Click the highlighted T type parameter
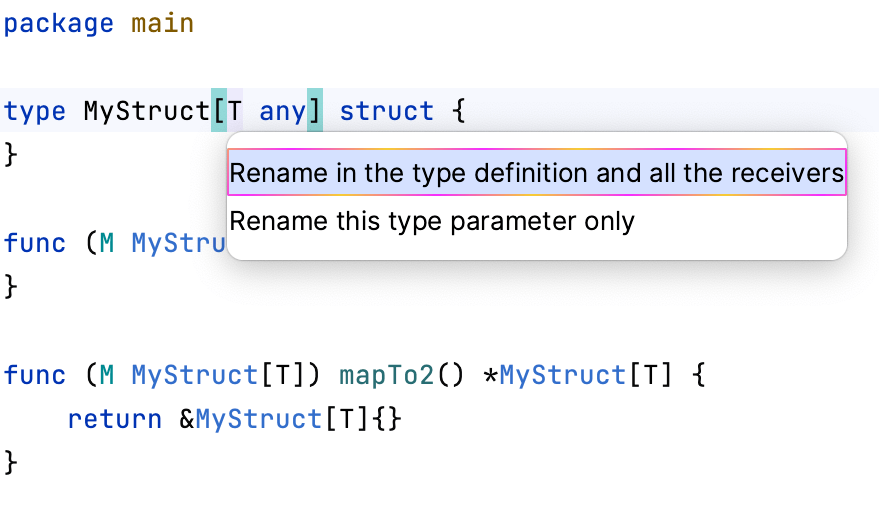The height and width of the screenshot is (526, 879). (x=235, y=111)
